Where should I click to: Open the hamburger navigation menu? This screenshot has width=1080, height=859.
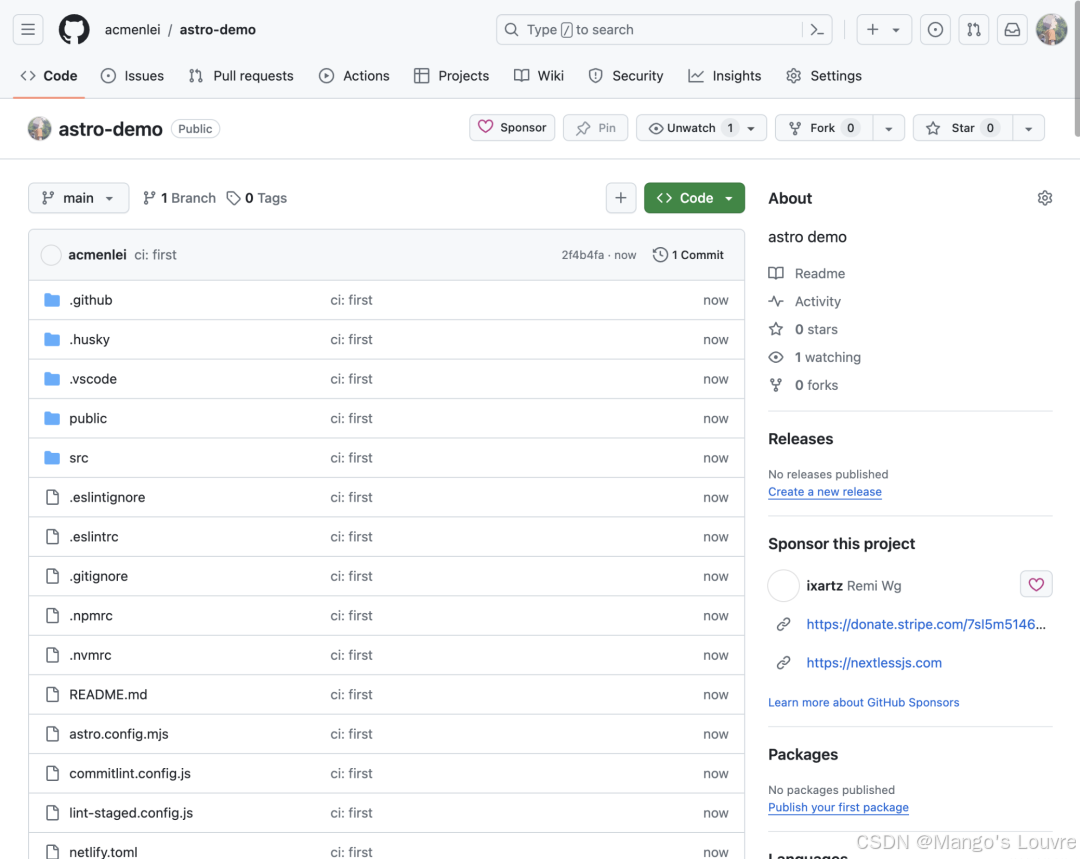(28, 30)
